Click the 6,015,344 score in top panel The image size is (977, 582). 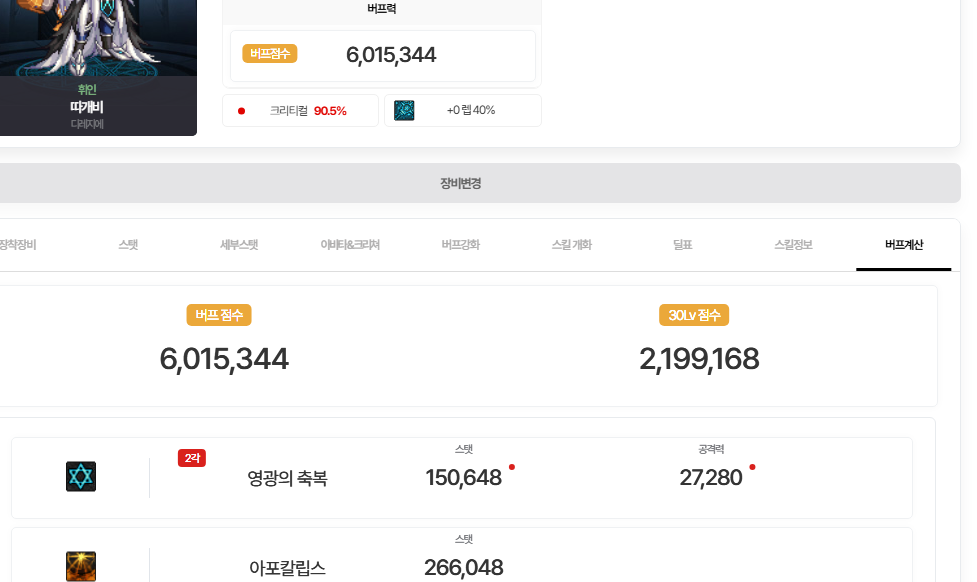point(391,55)
